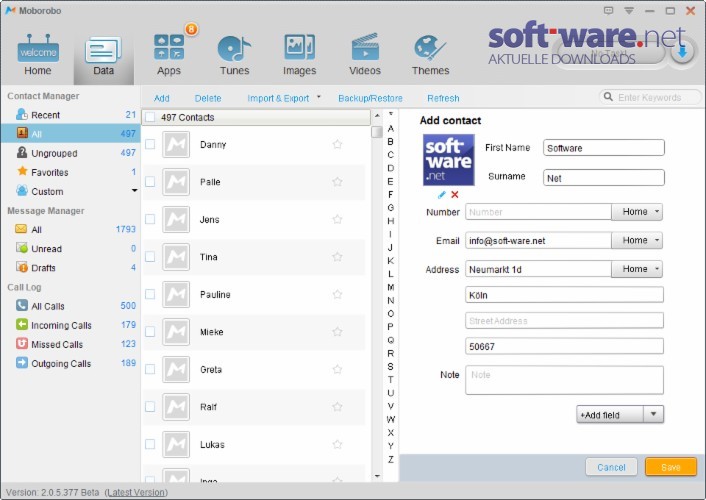
Task: Jump to letter M in alphabet index
Action: coord(390,287)
